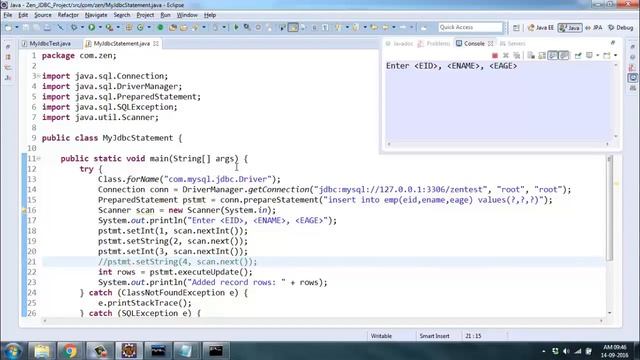Click the Open Type icon
The width and height of the screenshot is (640, 360).
coord(173,27)
